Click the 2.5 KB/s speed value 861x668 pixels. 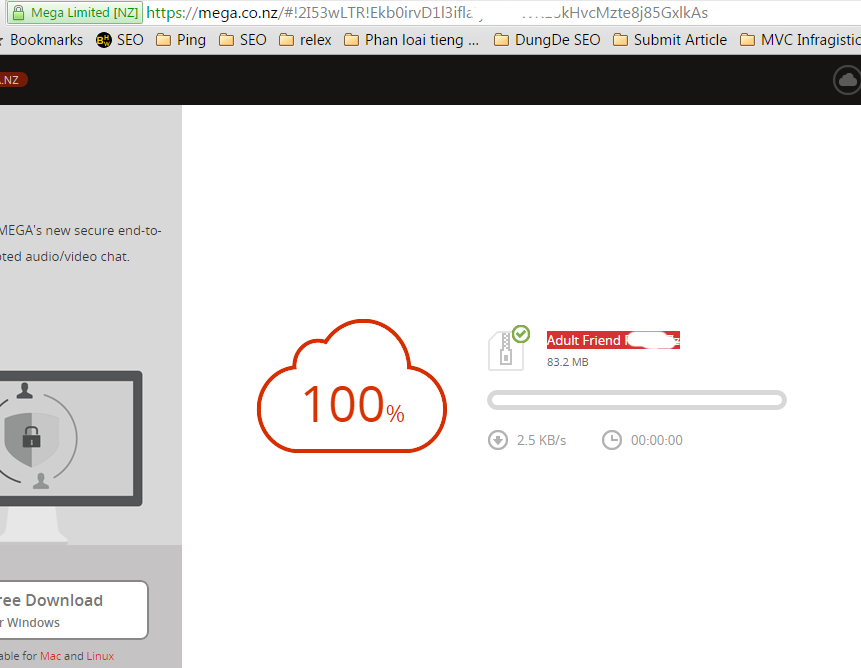pyautogui.click(x=541, y=440)
